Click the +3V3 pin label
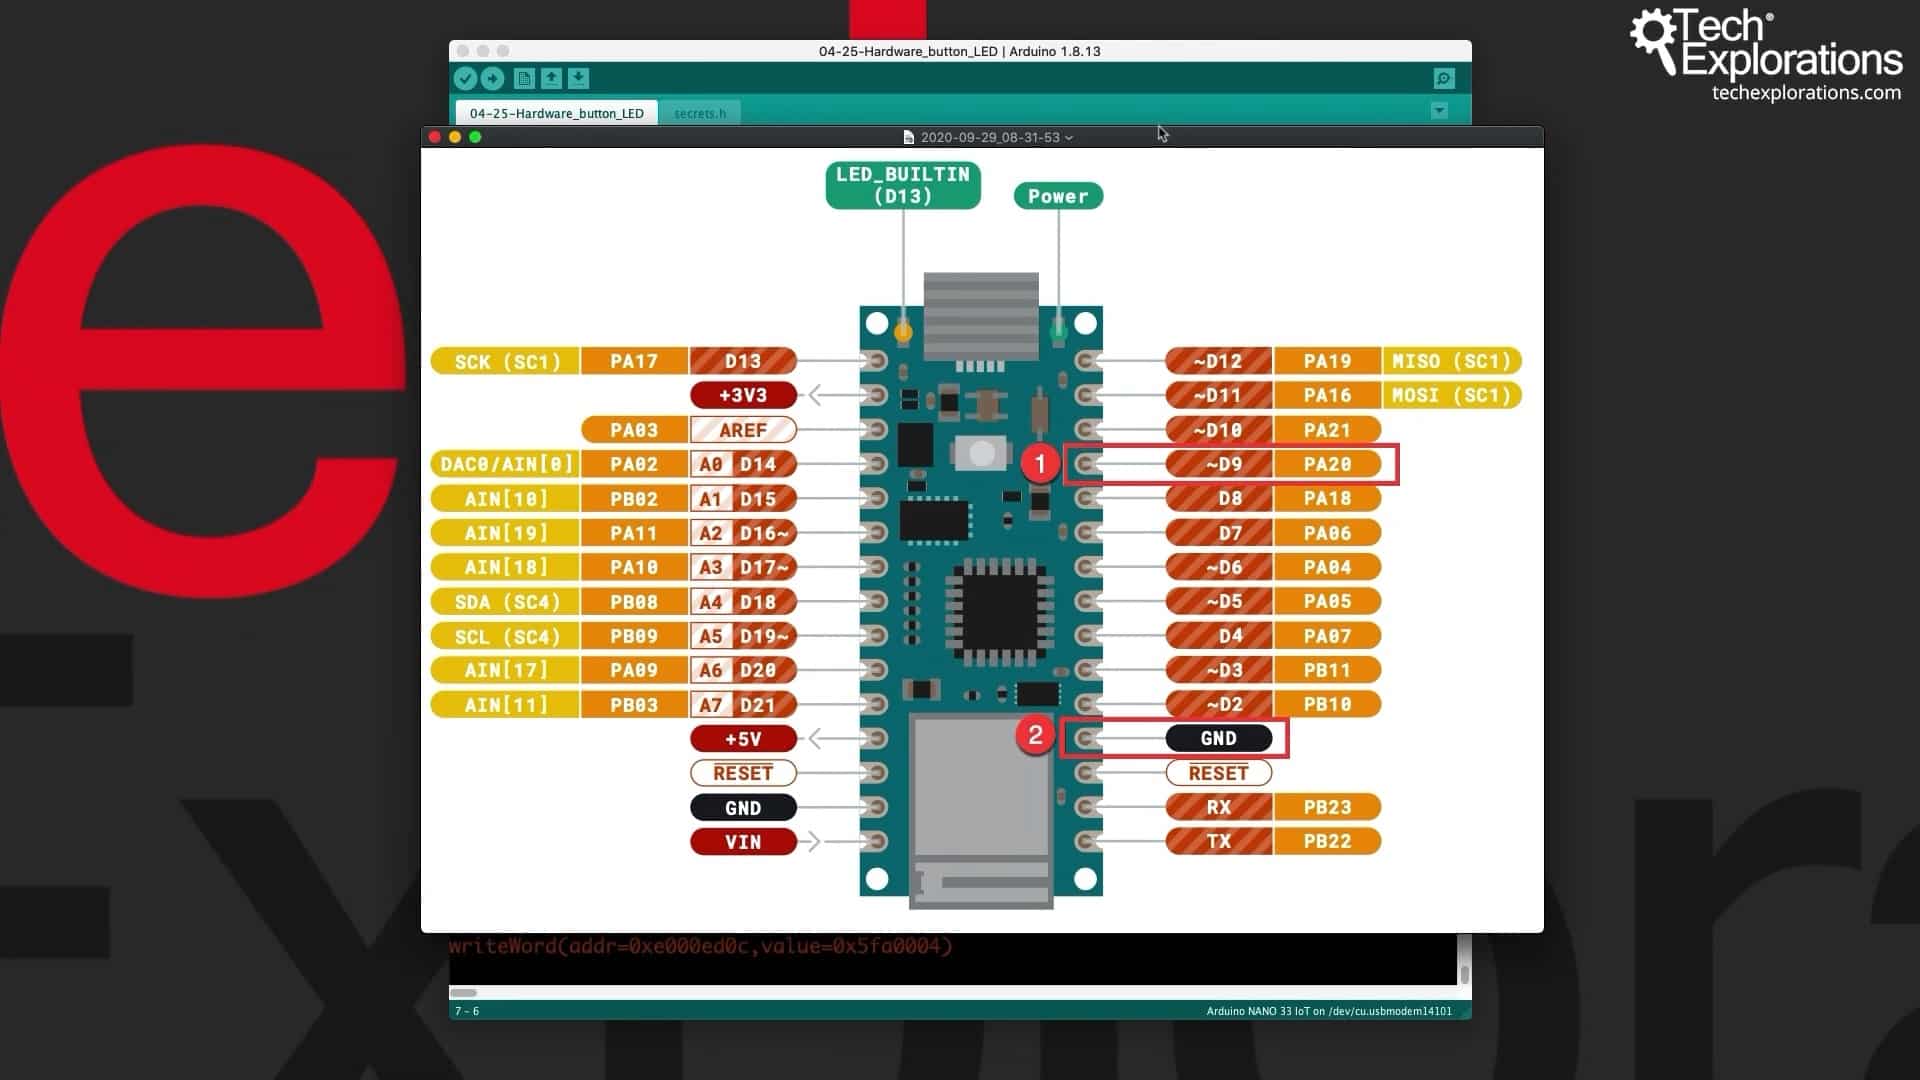1920x1080 pixels. tap(743, 395)
